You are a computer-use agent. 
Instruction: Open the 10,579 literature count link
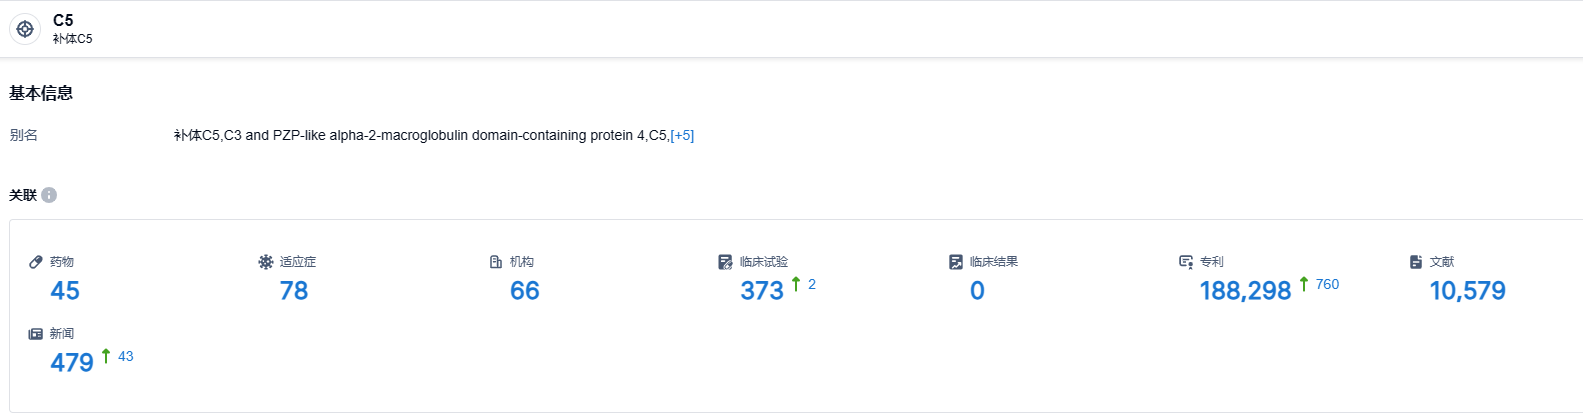1467,291
